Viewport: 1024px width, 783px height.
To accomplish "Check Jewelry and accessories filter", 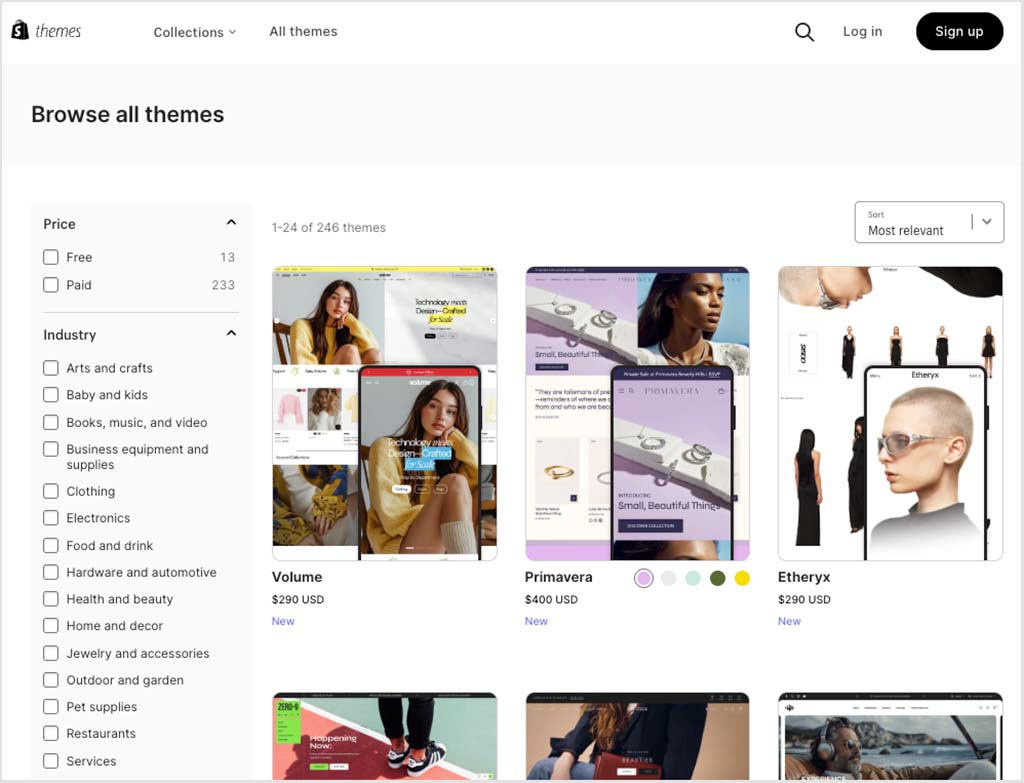I will point(50,653).
